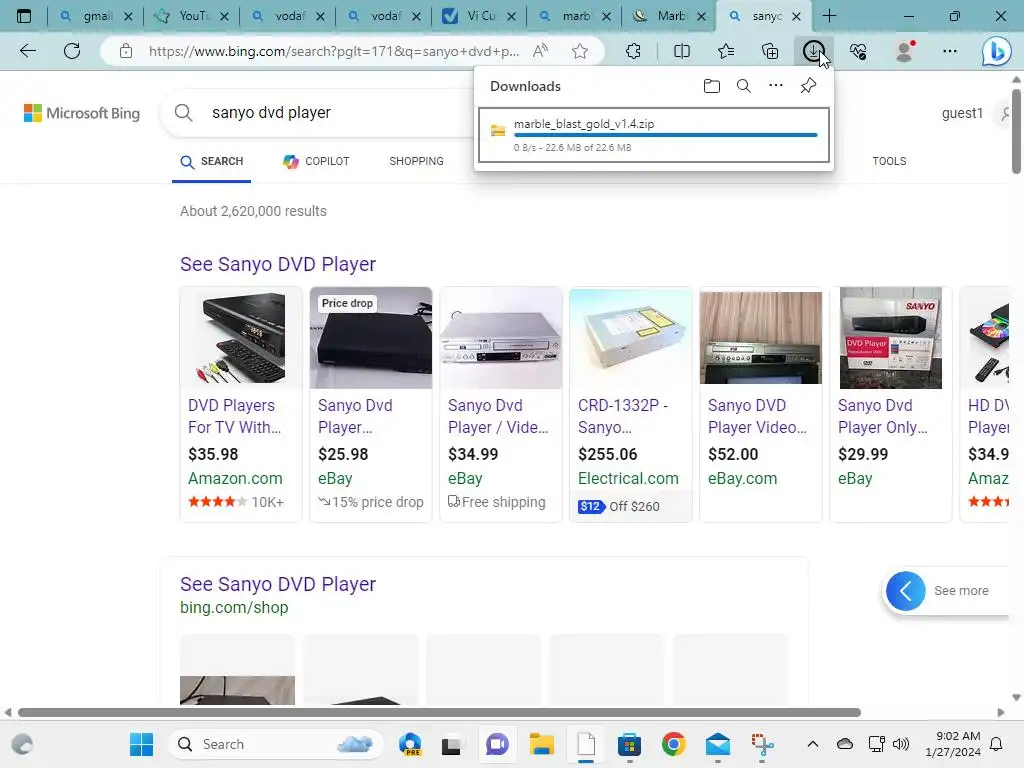
Task: Open the clock showing 9:02 AM
Action: tap(953, 744)
